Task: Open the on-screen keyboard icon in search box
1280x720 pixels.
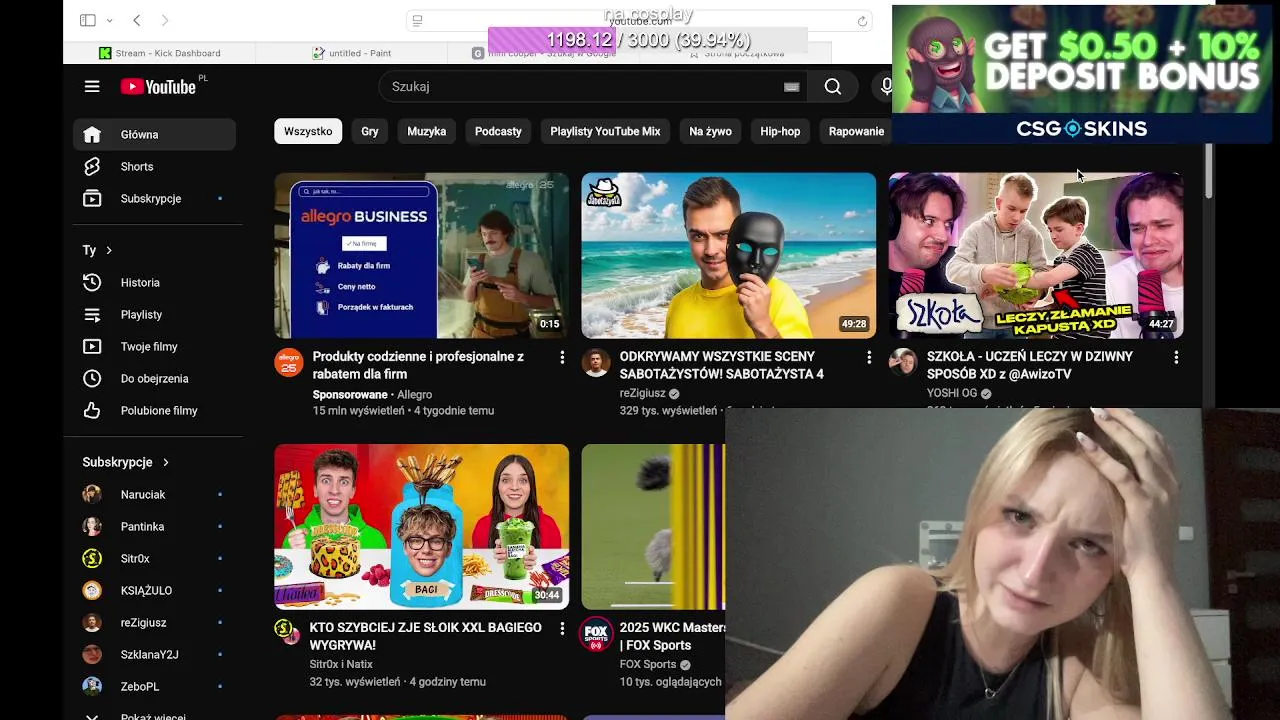Action: coord(791,87)
